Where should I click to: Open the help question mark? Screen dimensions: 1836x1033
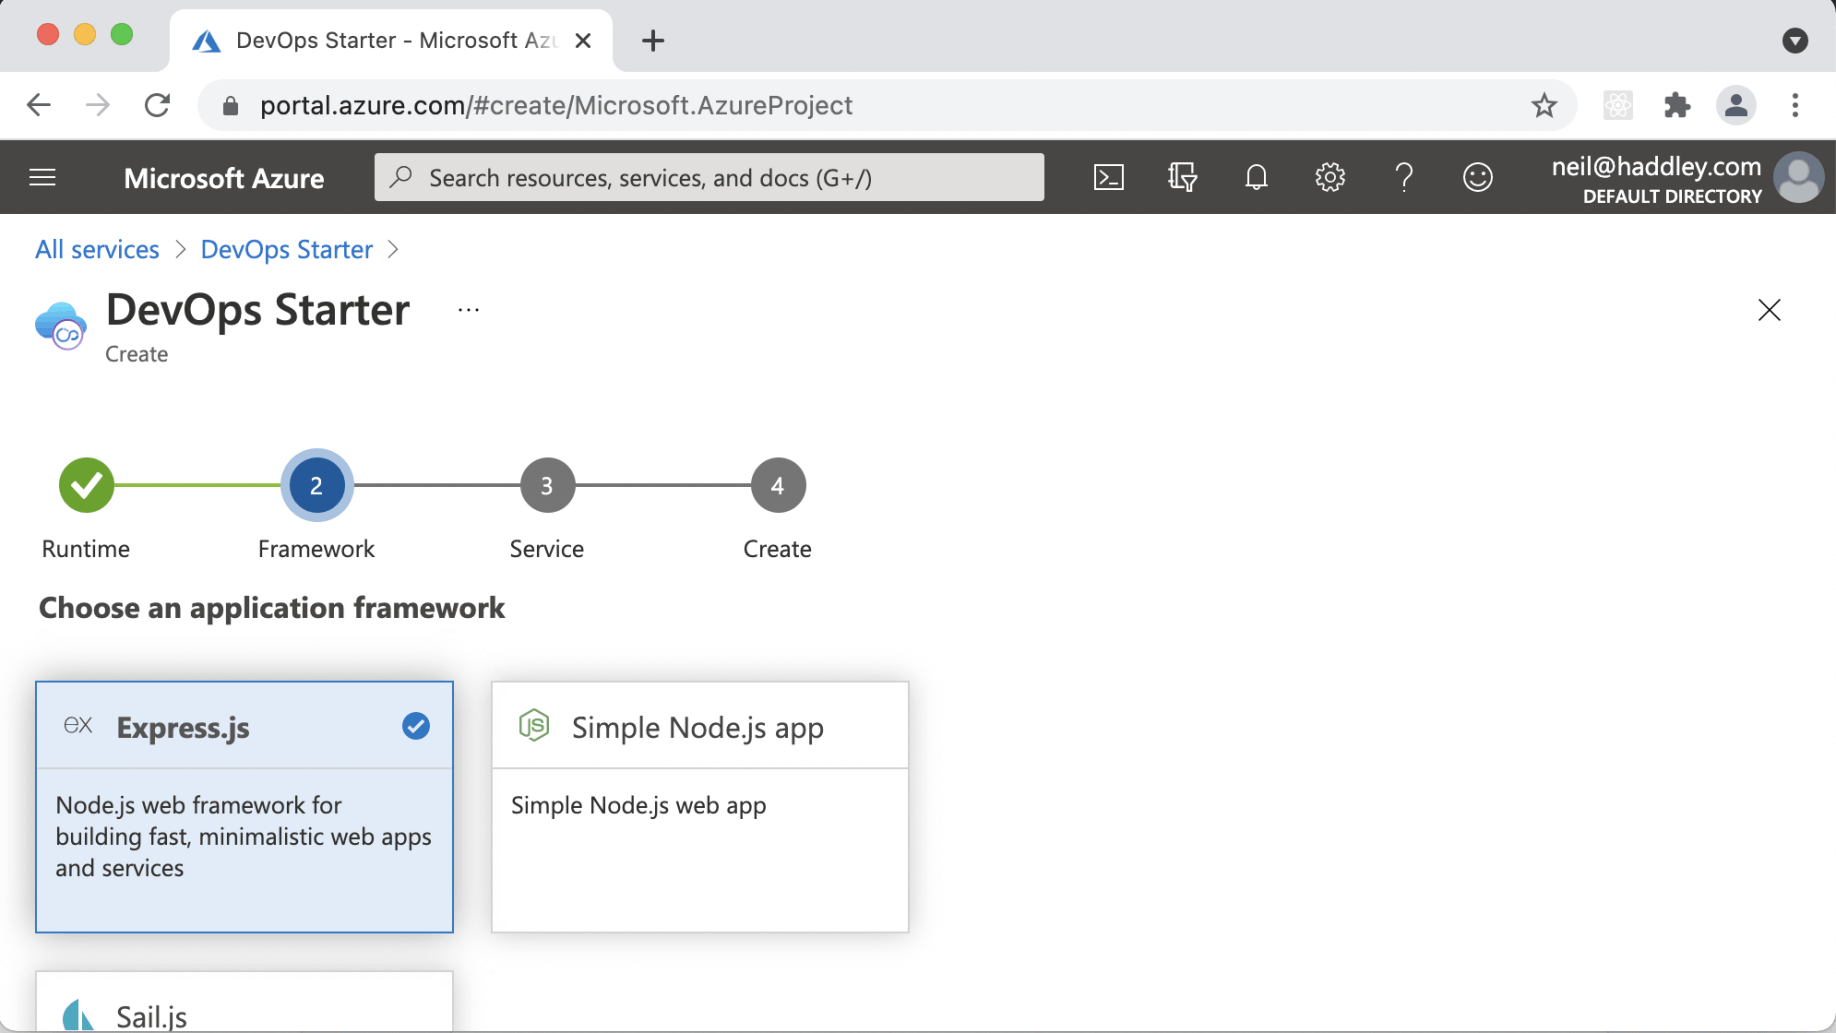pos(1404,178)
